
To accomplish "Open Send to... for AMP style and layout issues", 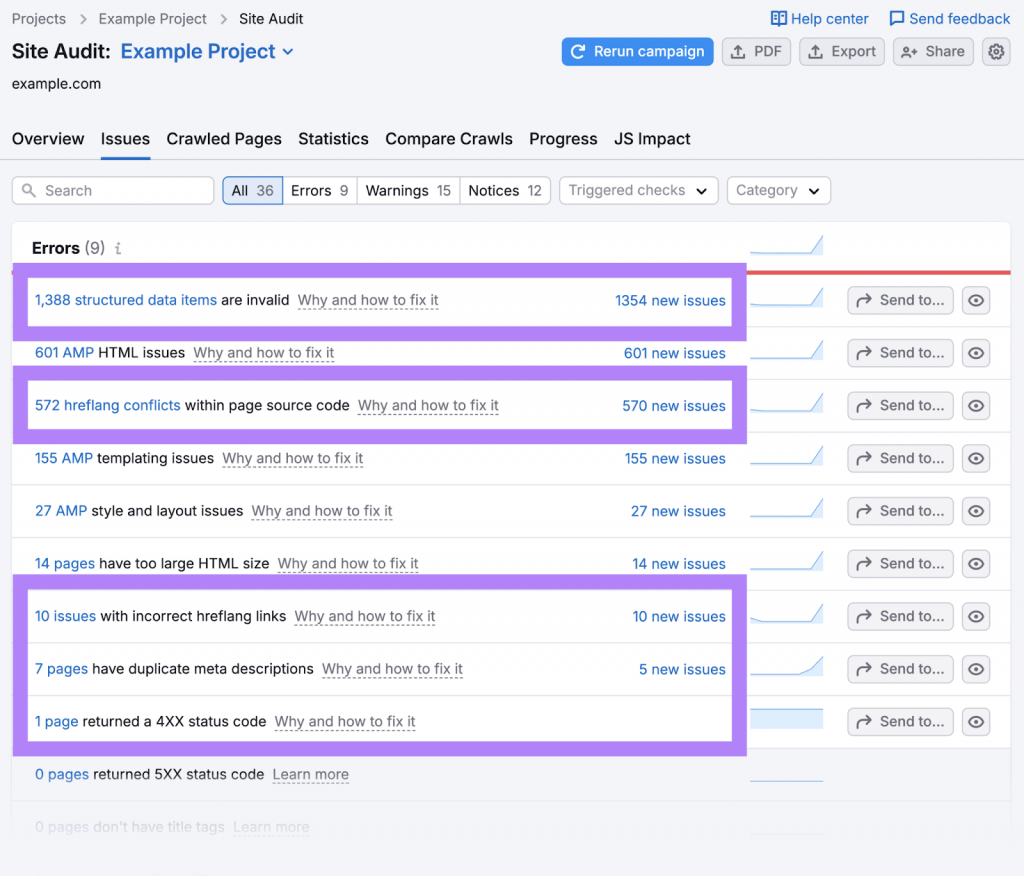I will coord(901,511).
